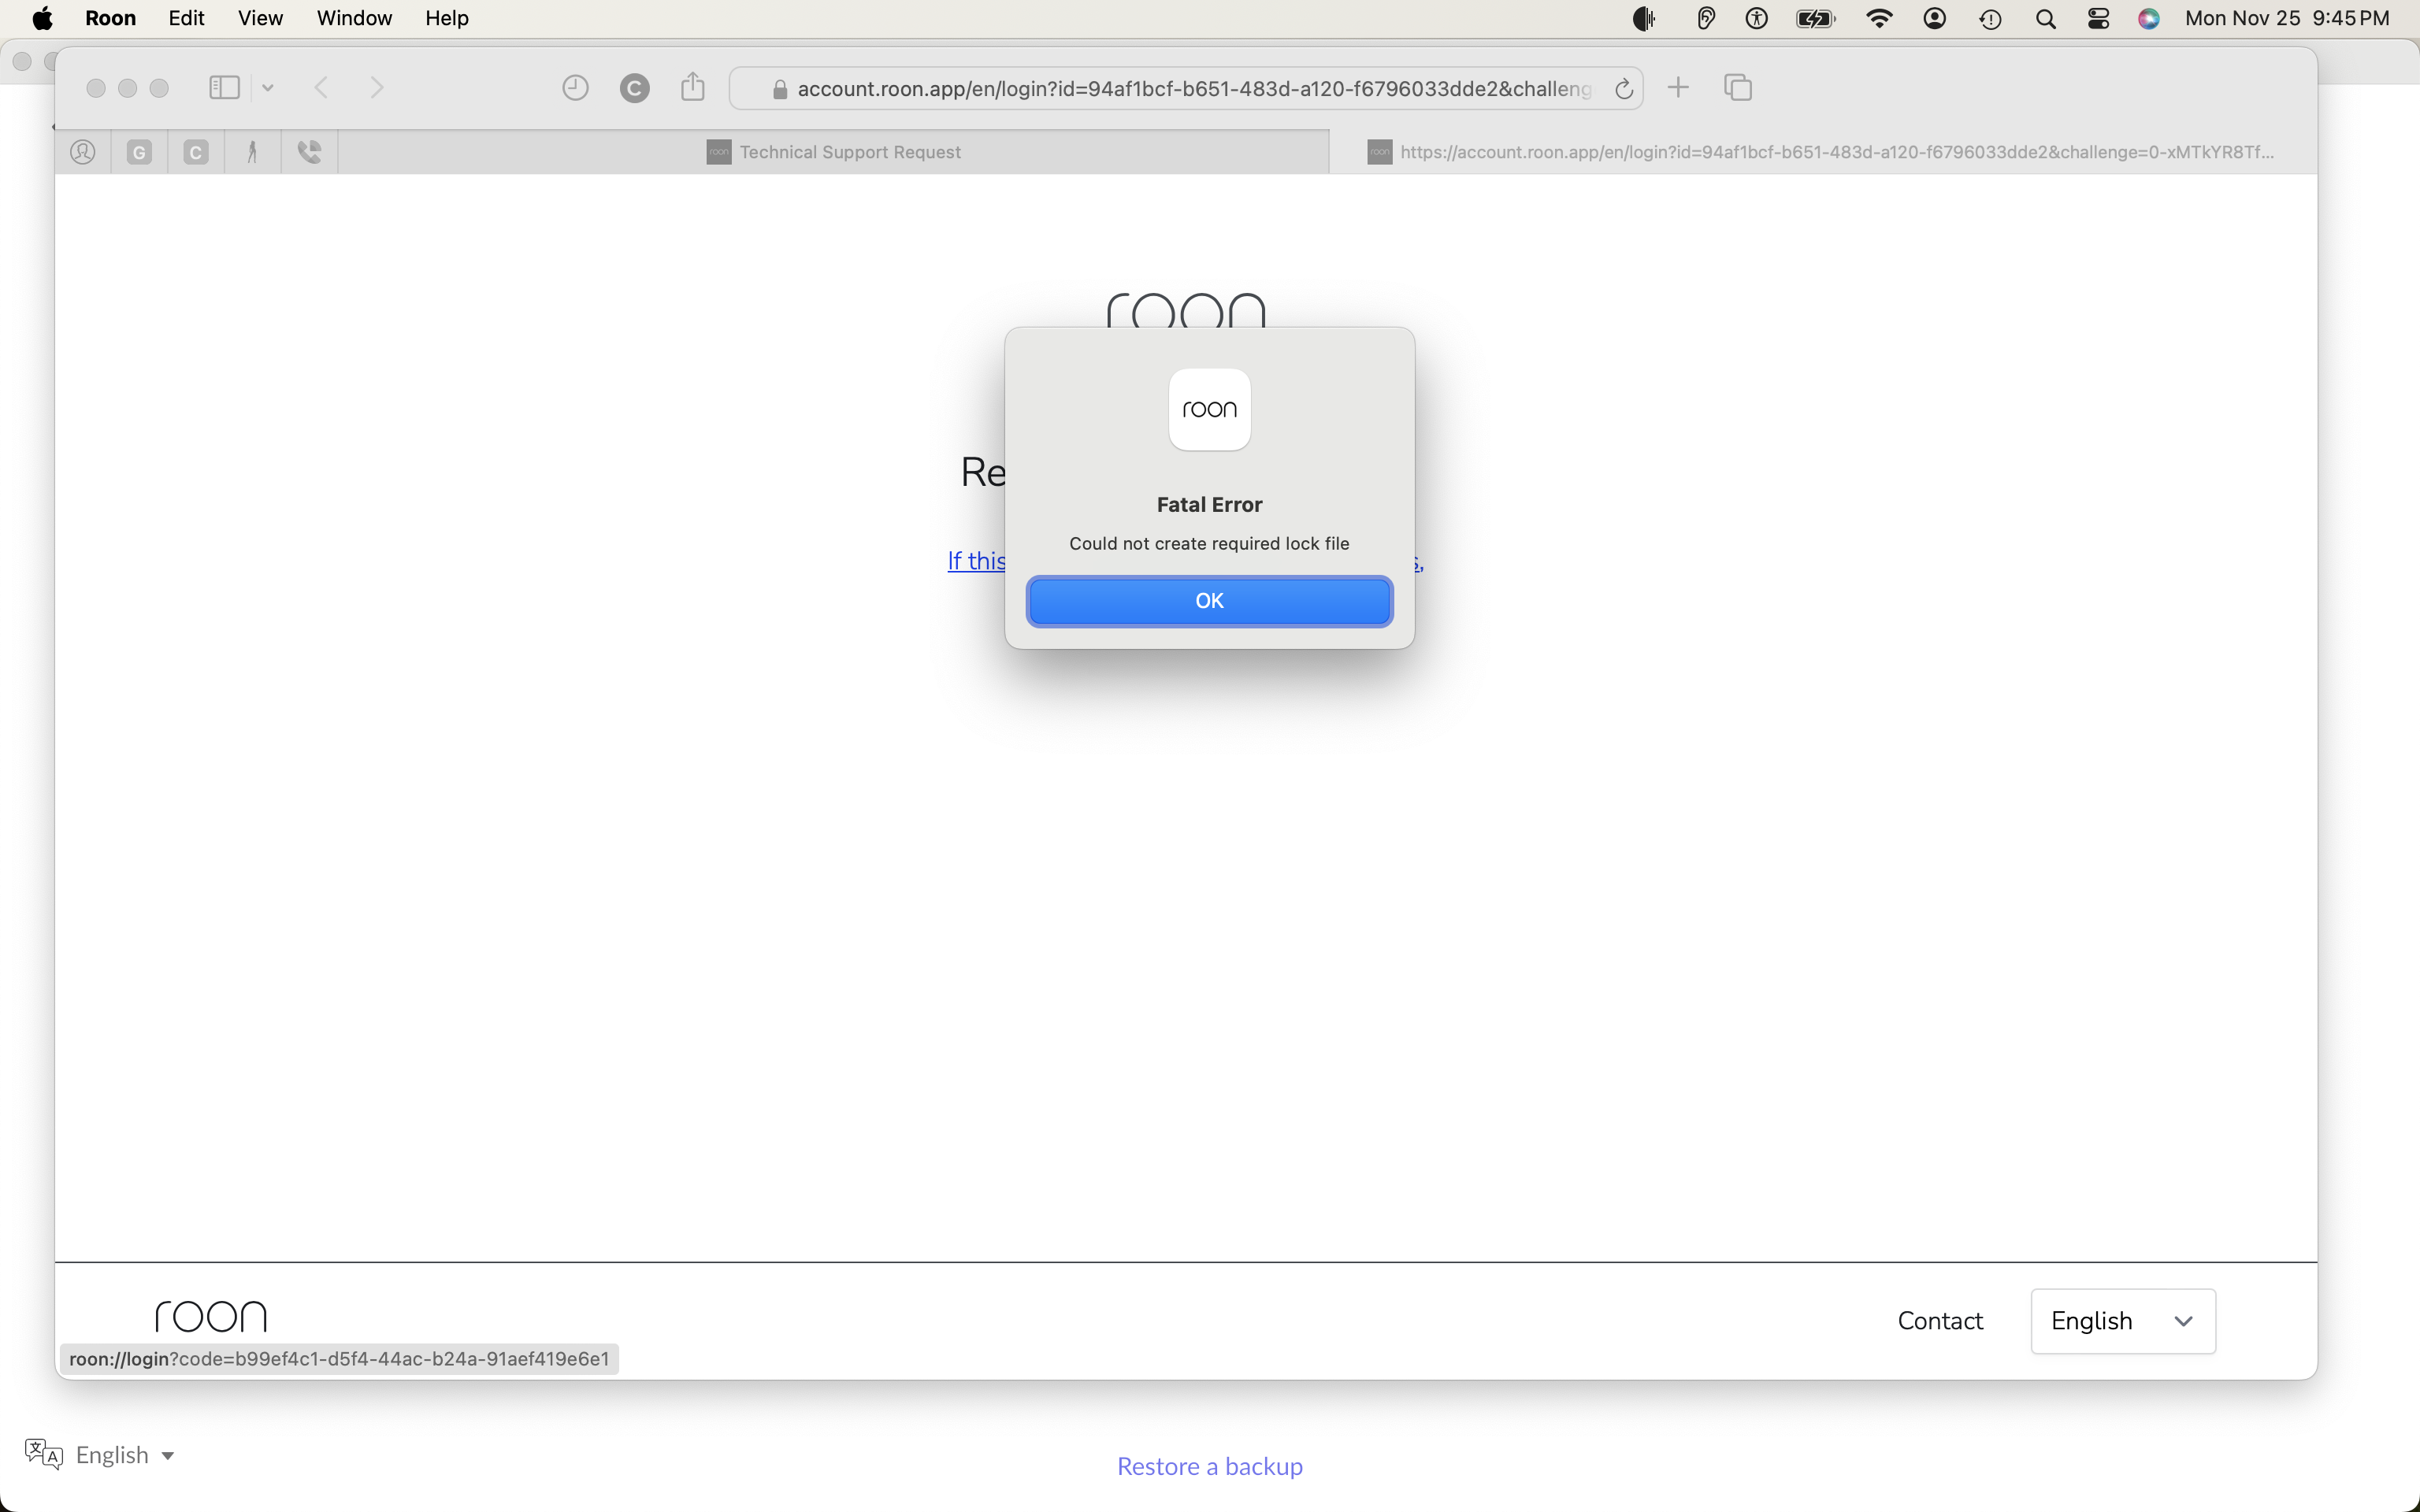Screen dimensions: 2420x1512
Task: Show the tab overview icon
Action: [x=1738, y=88]
